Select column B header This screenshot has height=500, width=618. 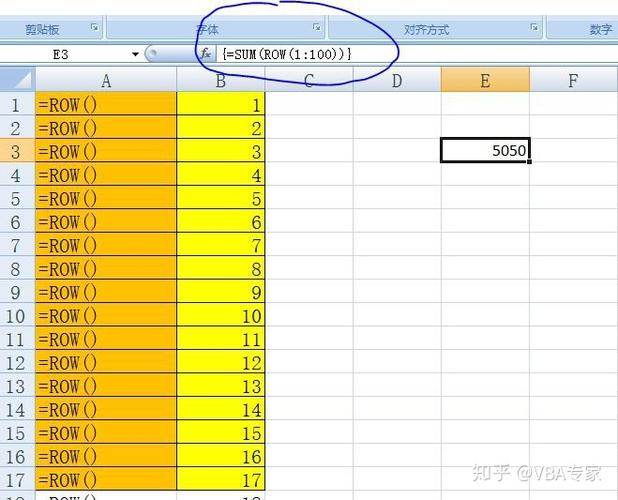coord(221,80)
